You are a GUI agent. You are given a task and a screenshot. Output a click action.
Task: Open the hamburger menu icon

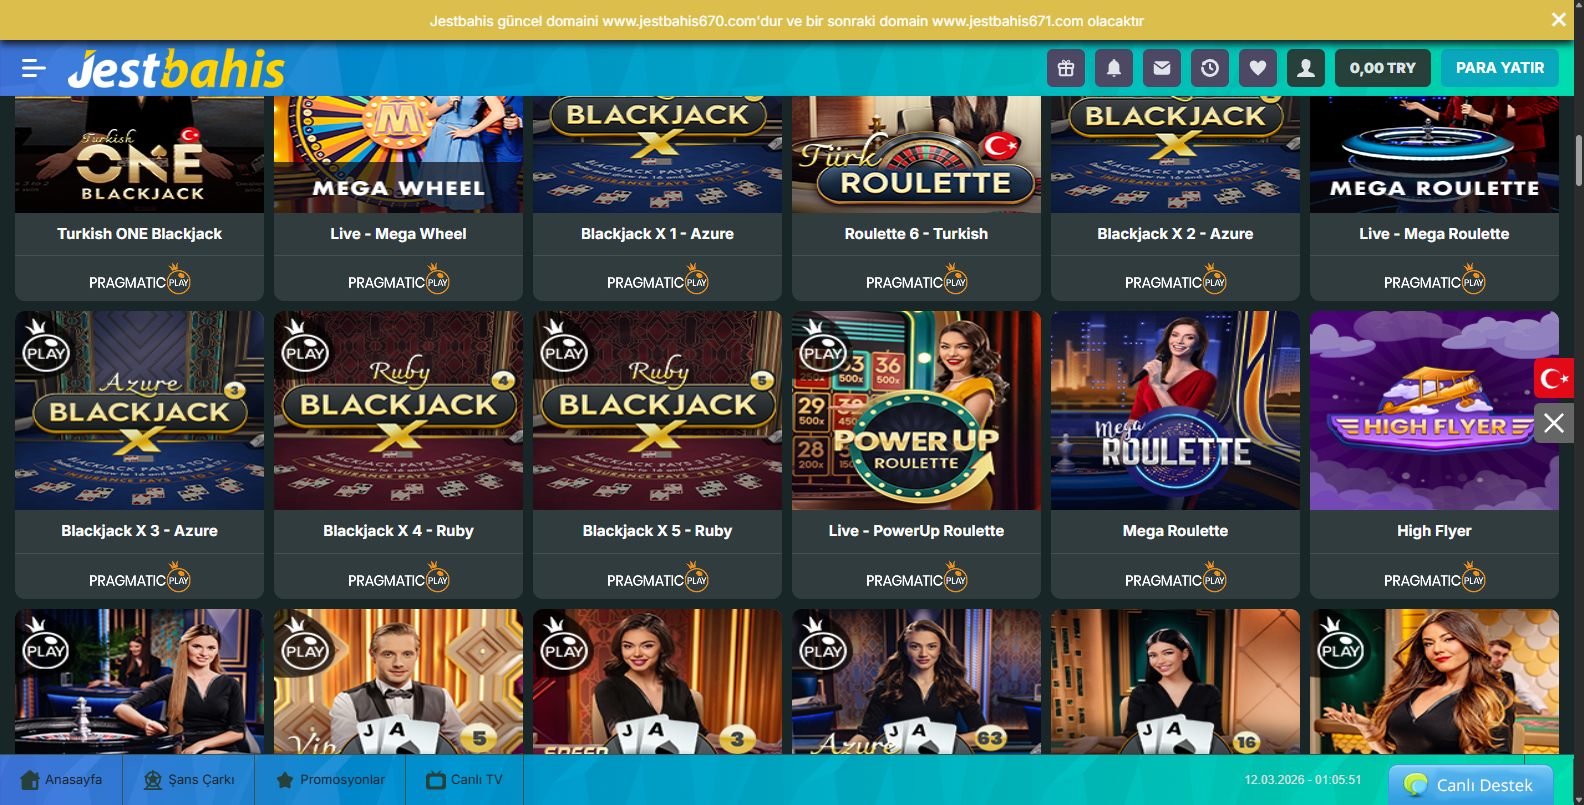(x=34, y=68)
